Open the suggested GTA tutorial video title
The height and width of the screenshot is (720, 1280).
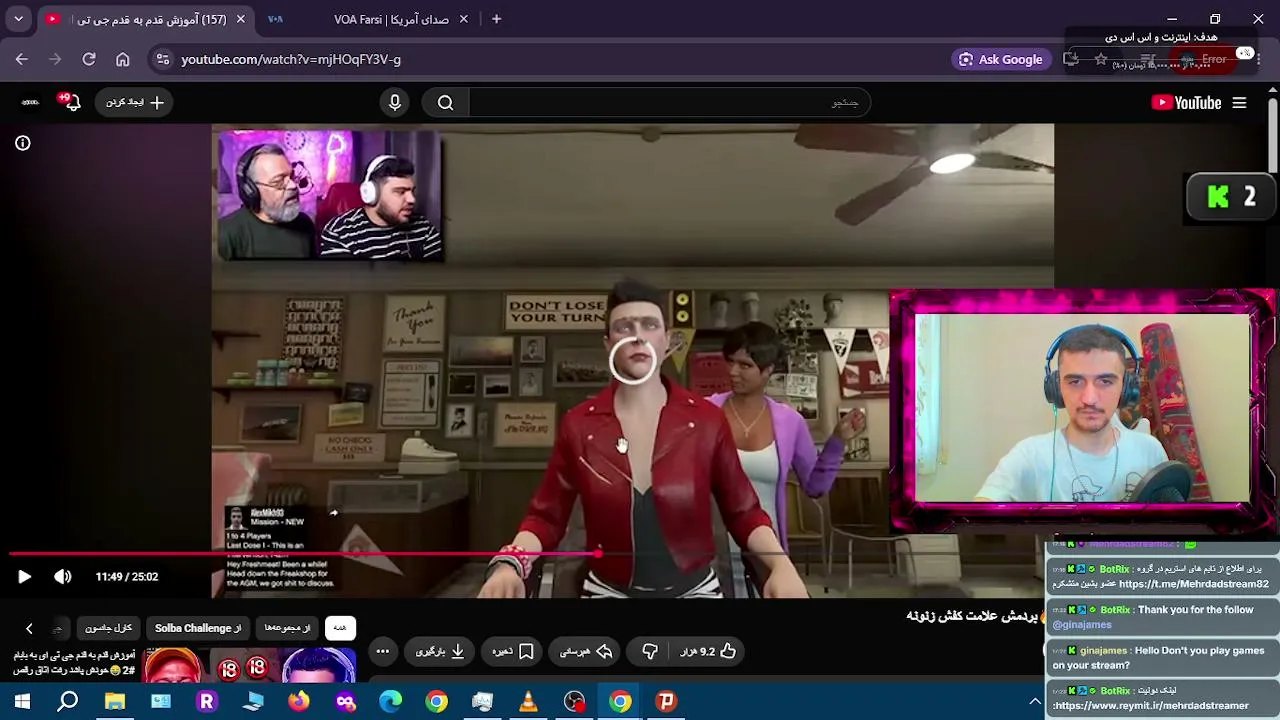(74, 663)
